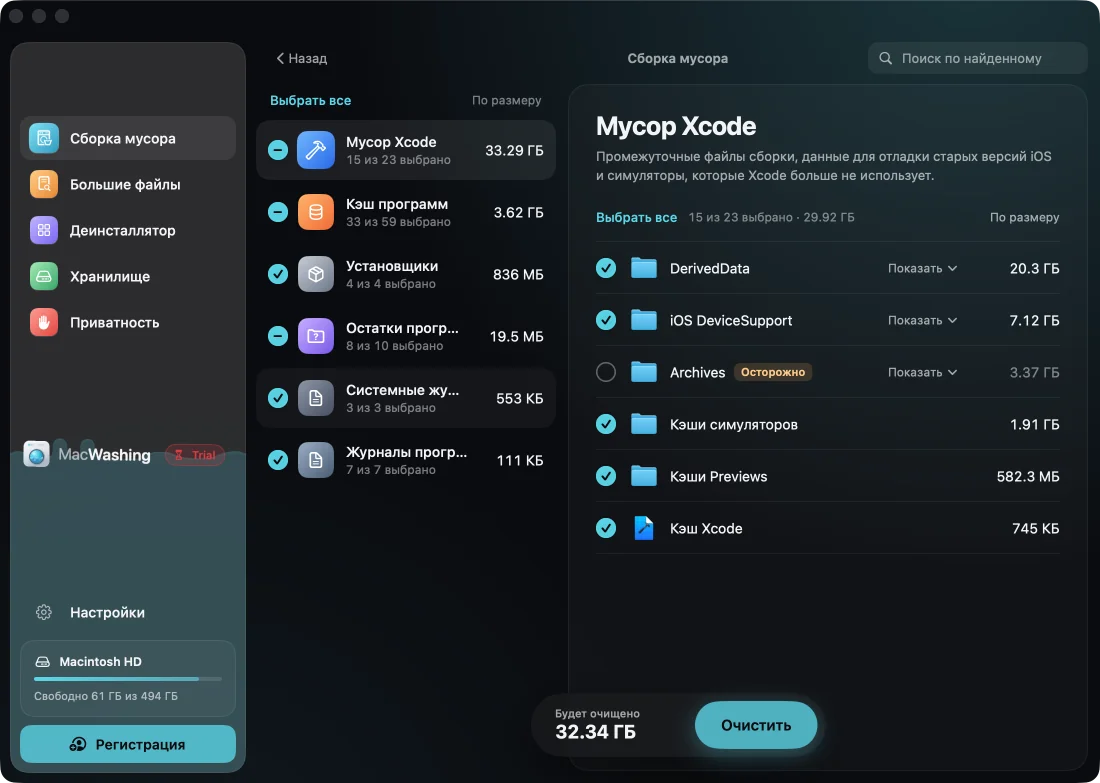The image size is (1100, 783).
Task: Click the MacWashing app logo icon
Action: [x=36, y=455]
